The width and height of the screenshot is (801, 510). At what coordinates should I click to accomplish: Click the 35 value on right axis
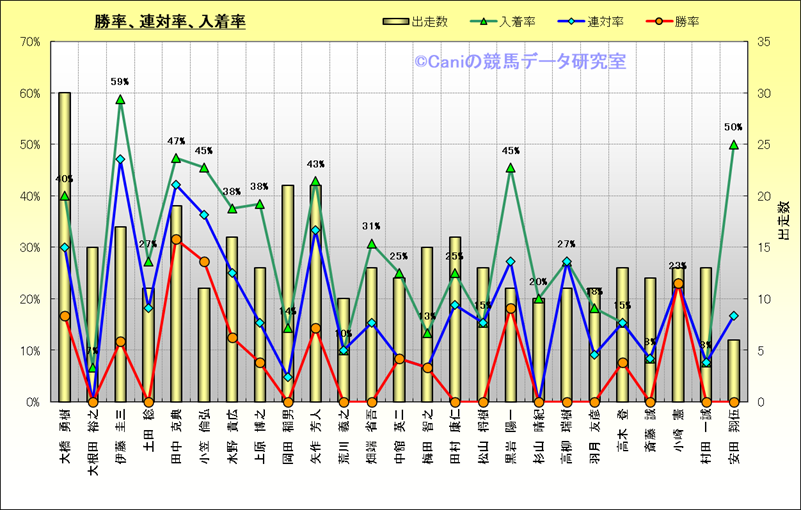[x=764, y=42]
